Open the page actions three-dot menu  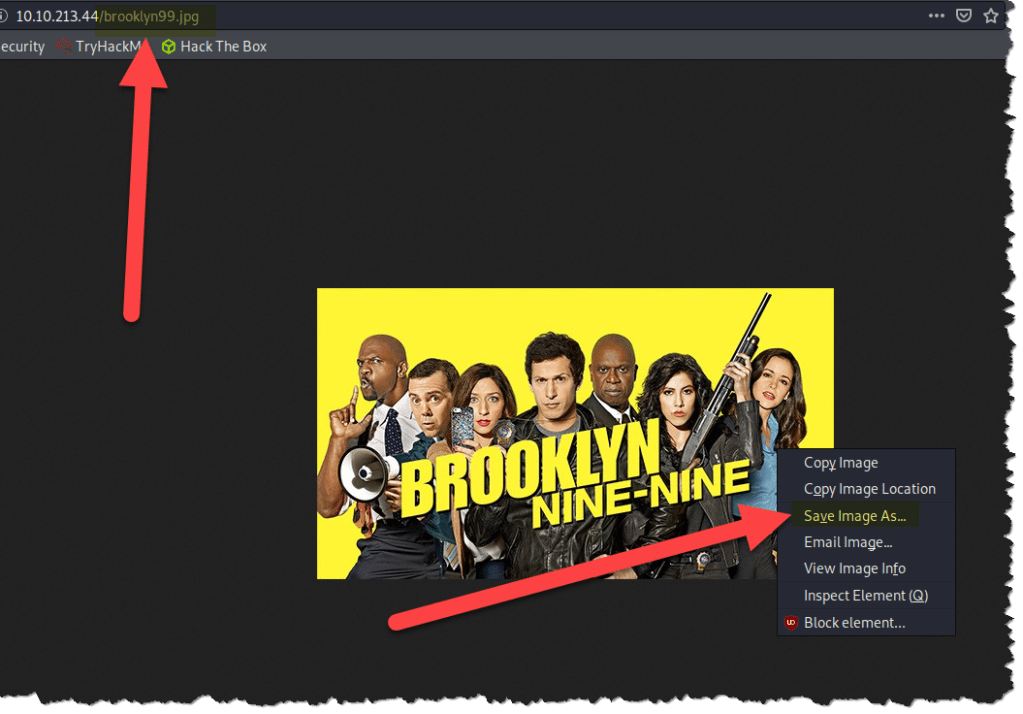tap(936, 16)
